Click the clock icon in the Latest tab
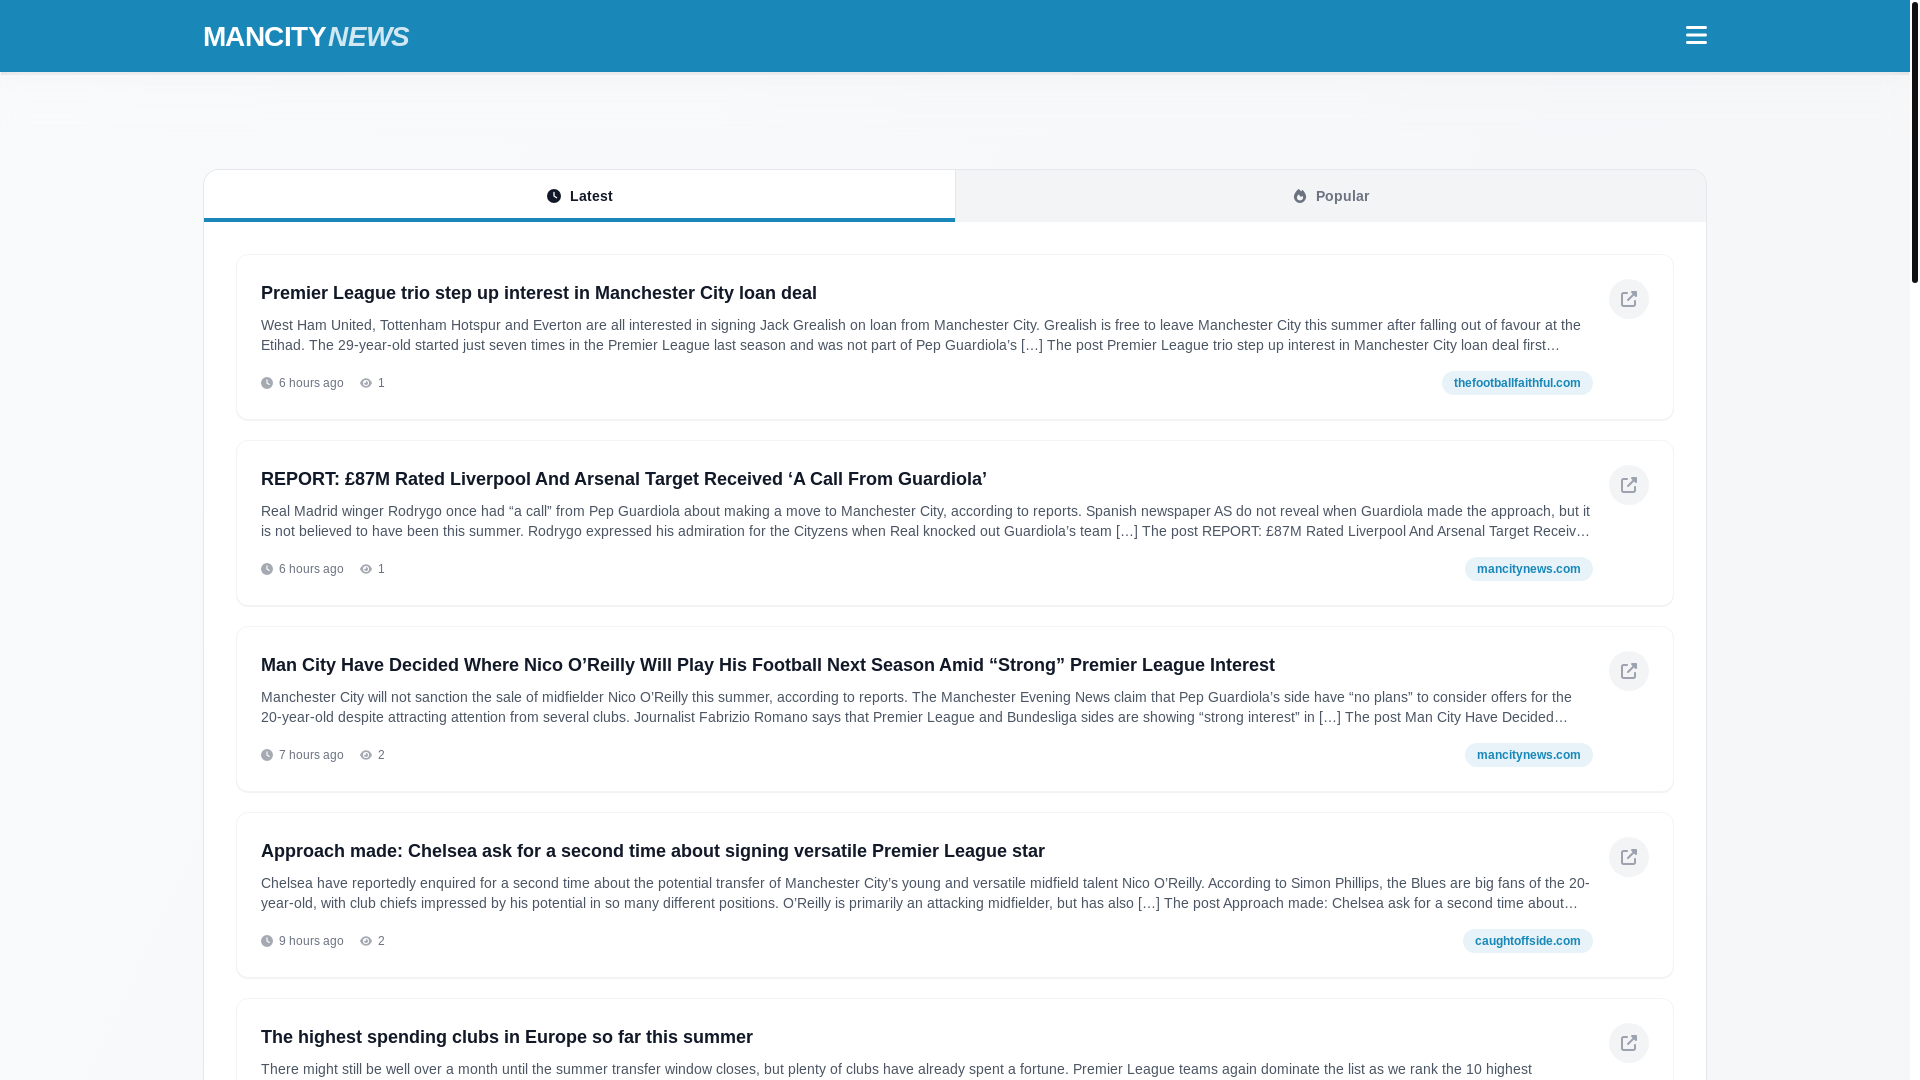 pyautogui.click(x=554, y=196)
